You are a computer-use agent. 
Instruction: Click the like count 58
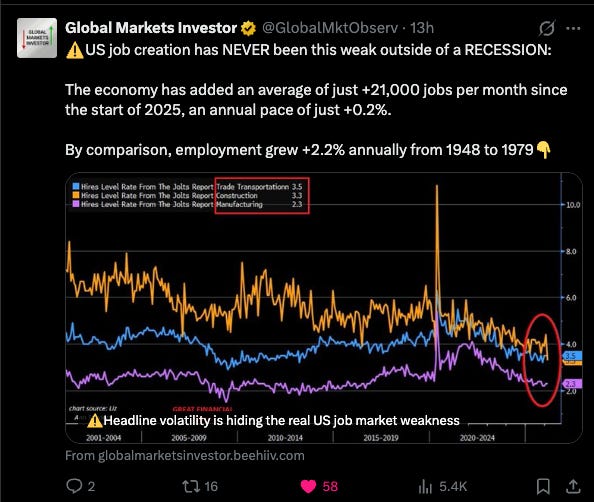pyautogui.click(x=330, y=486)
